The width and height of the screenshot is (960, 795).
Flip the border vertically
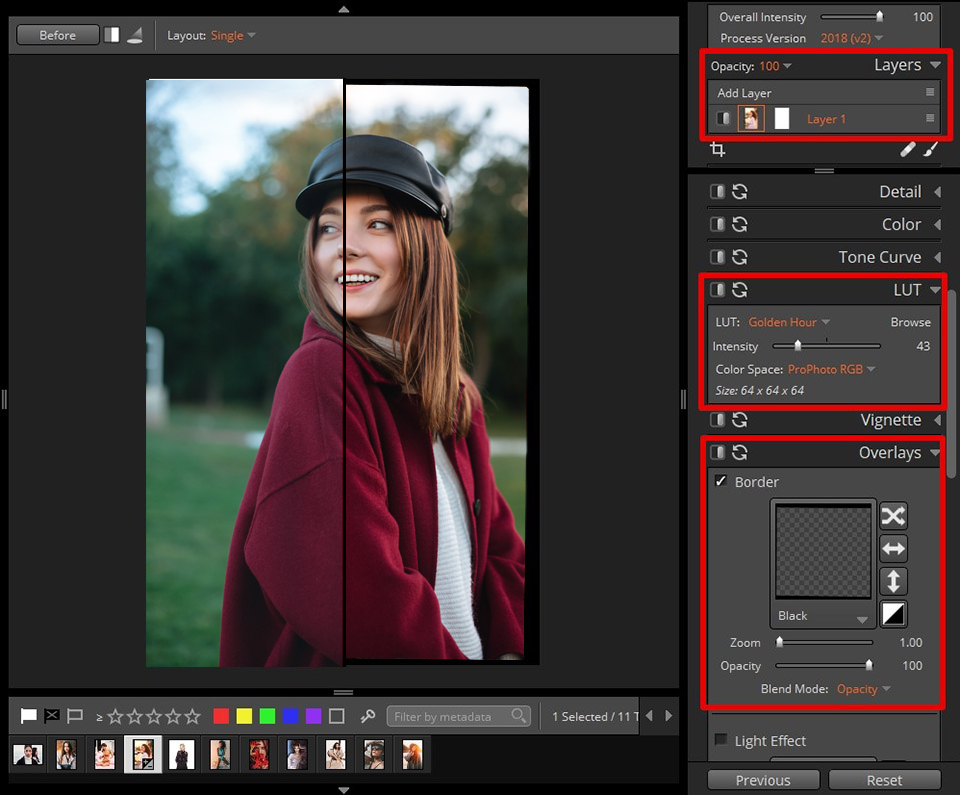pyautogui.click(x=893, y=581)
